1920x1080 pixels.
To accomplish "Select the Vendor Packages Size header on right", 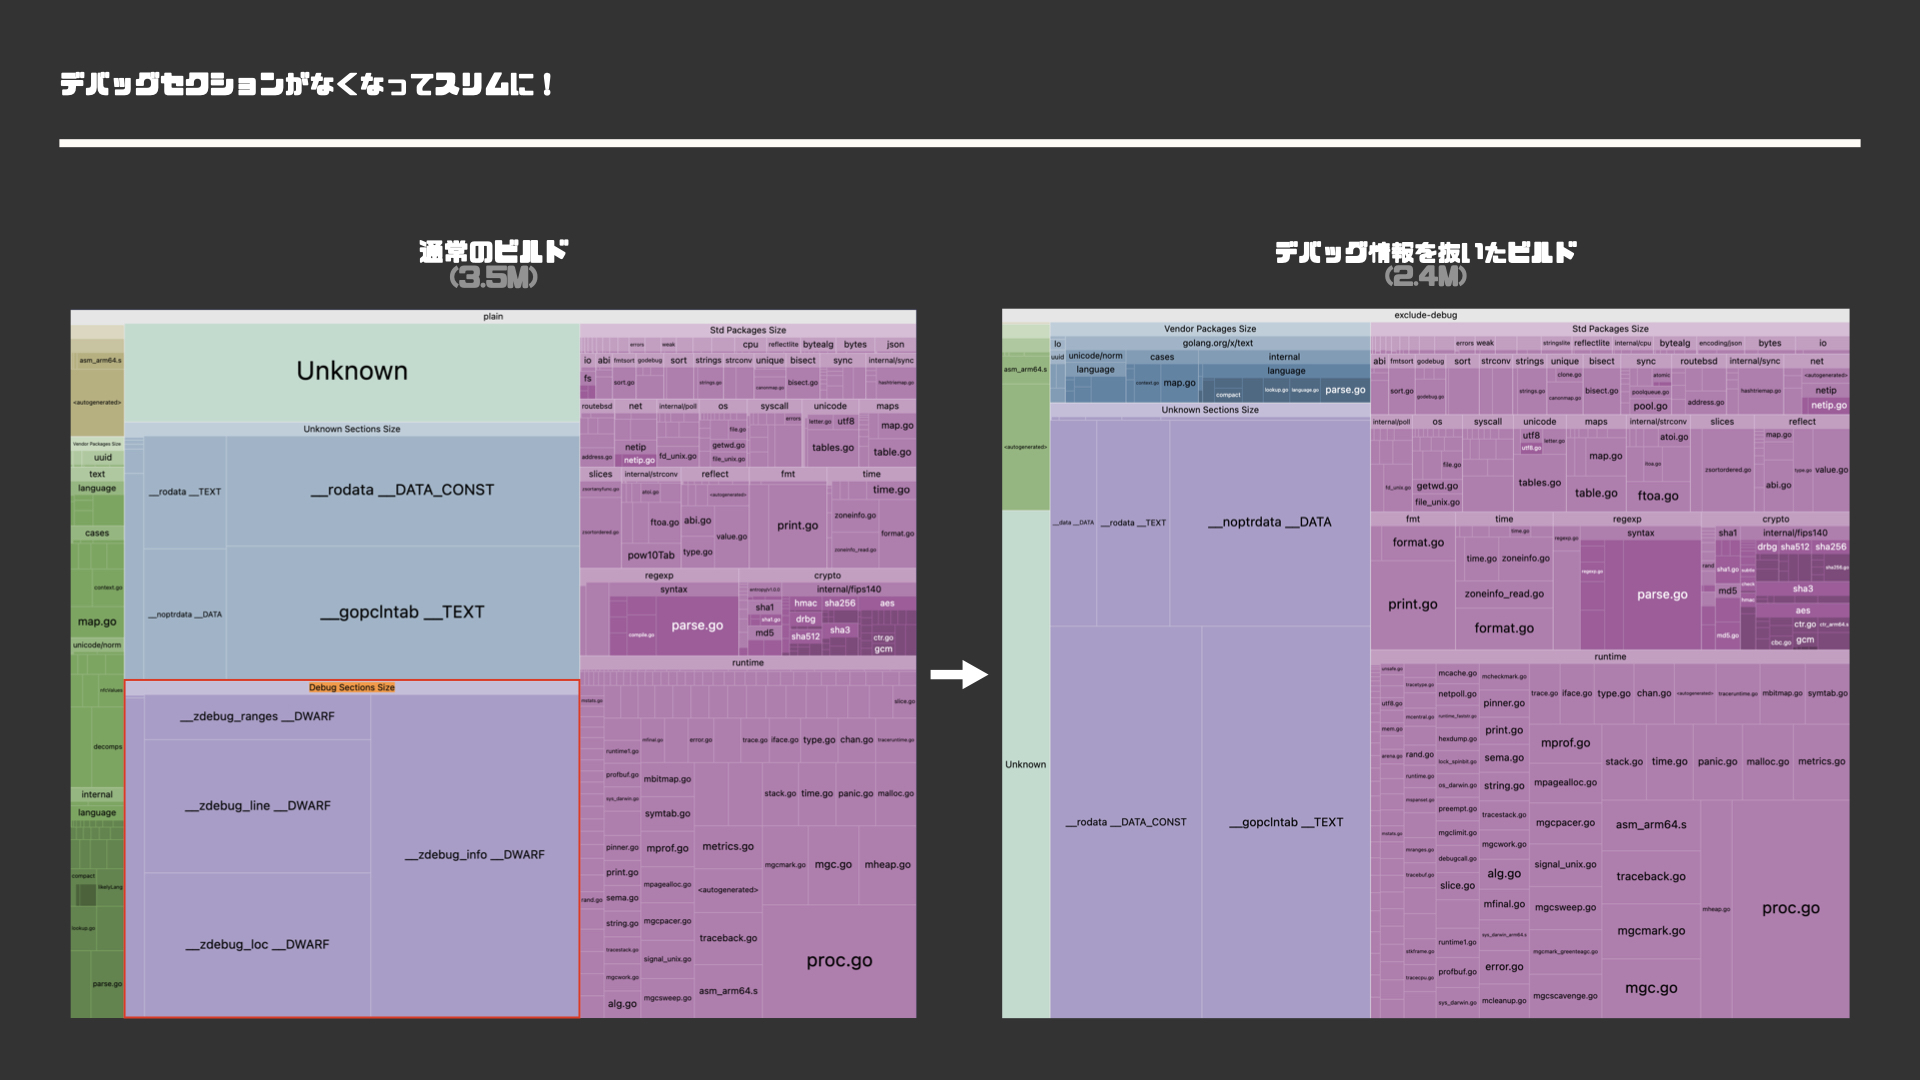I will tap(1209, 329).
